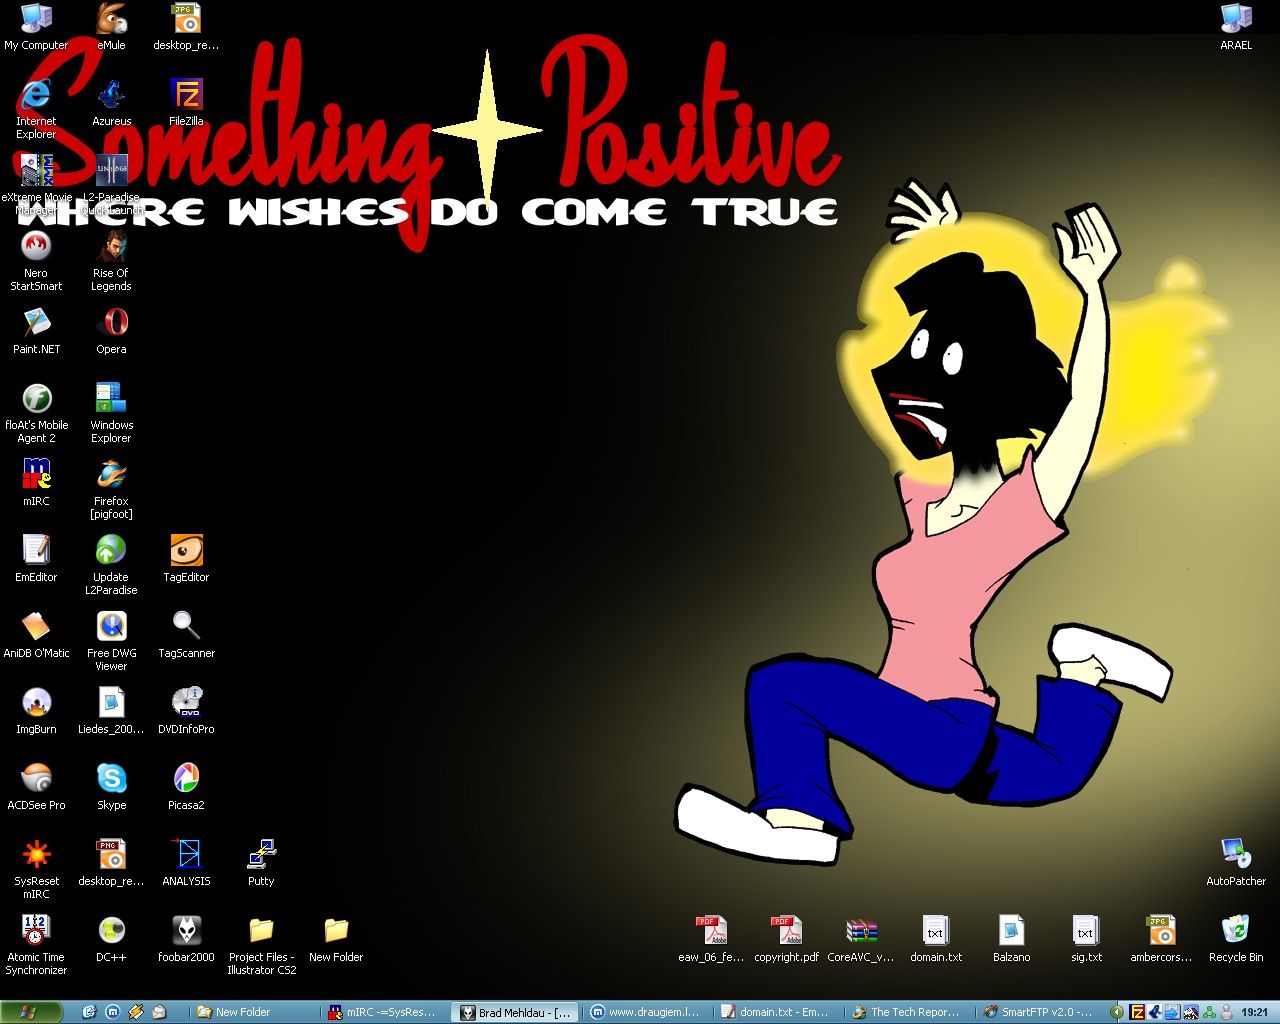Image resolution: width=1280 pixels, height=1024 pixels.
Task: Open the Azureus desktop shortcut
Action: point(111,102)
